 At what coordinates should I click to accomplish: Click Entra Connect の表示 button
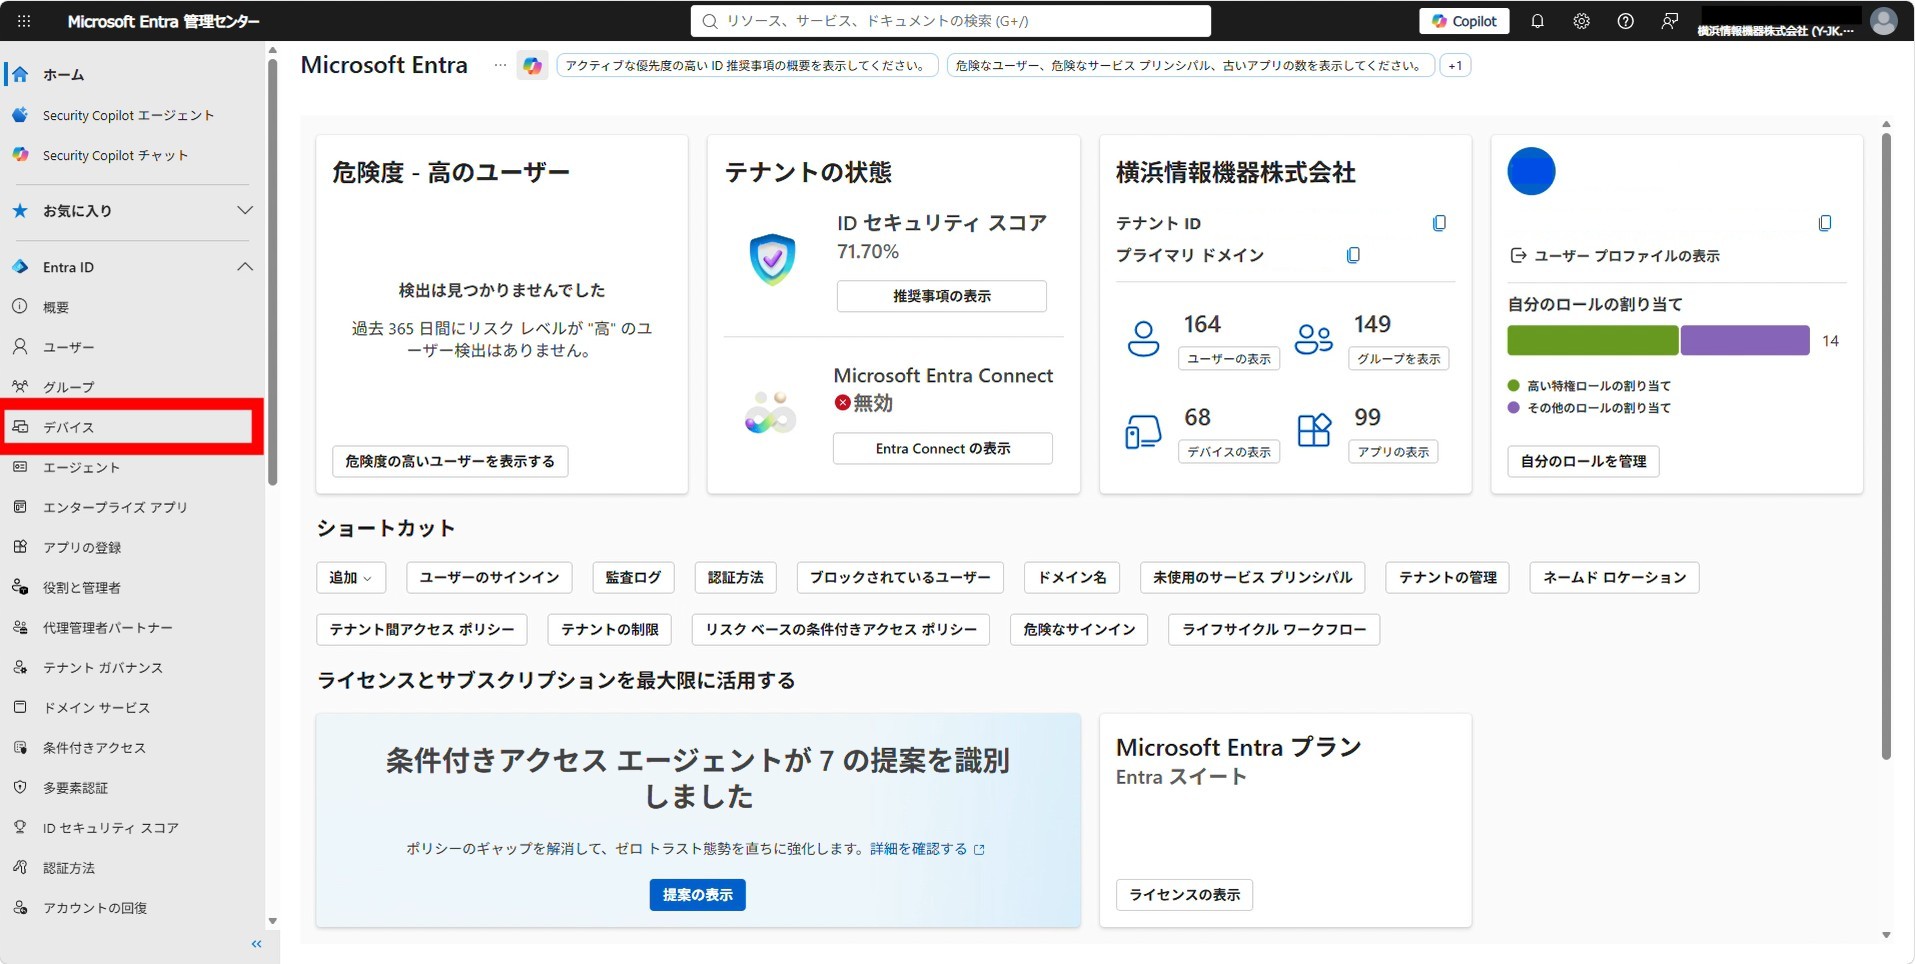(x=943, y=448)
